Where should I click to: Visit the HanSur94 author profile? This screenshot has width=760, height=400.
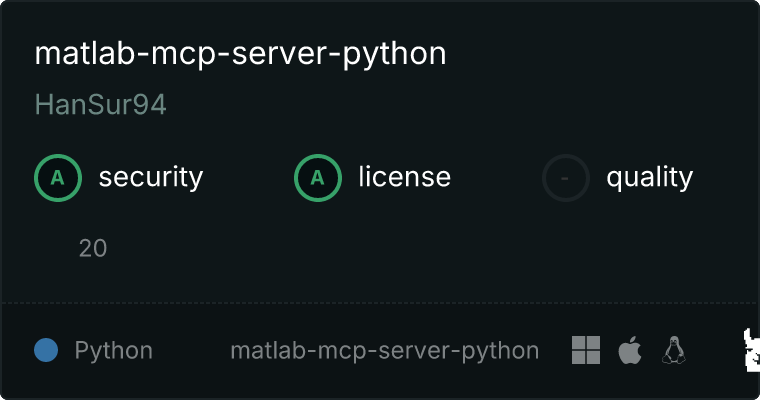[101, 105]
